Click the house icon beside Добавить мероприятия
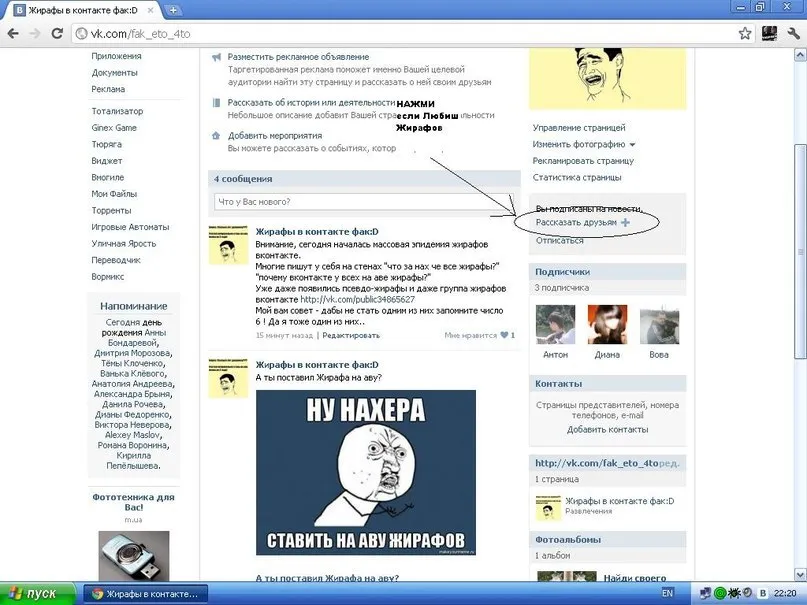 coord(216,136)
